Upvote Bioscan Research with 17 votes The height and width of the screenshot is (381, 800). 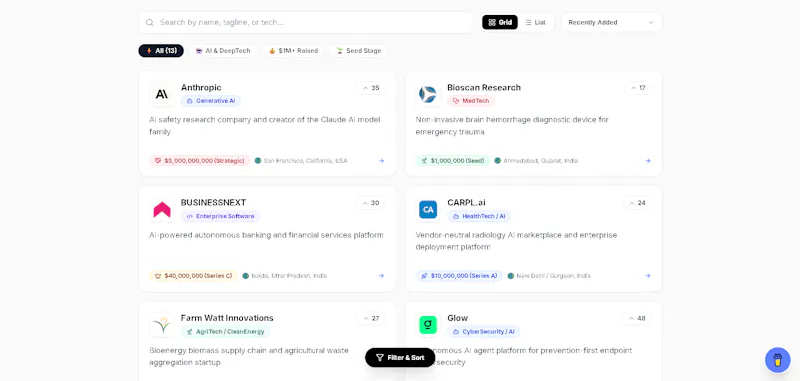point(638,88)
